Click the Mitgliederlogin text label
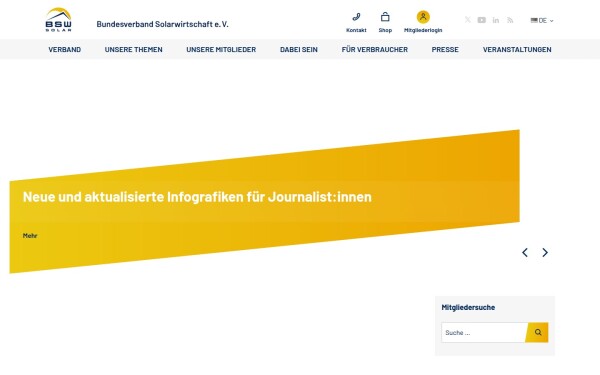Viewport: 600px width, 375px height. pos(423,30)
